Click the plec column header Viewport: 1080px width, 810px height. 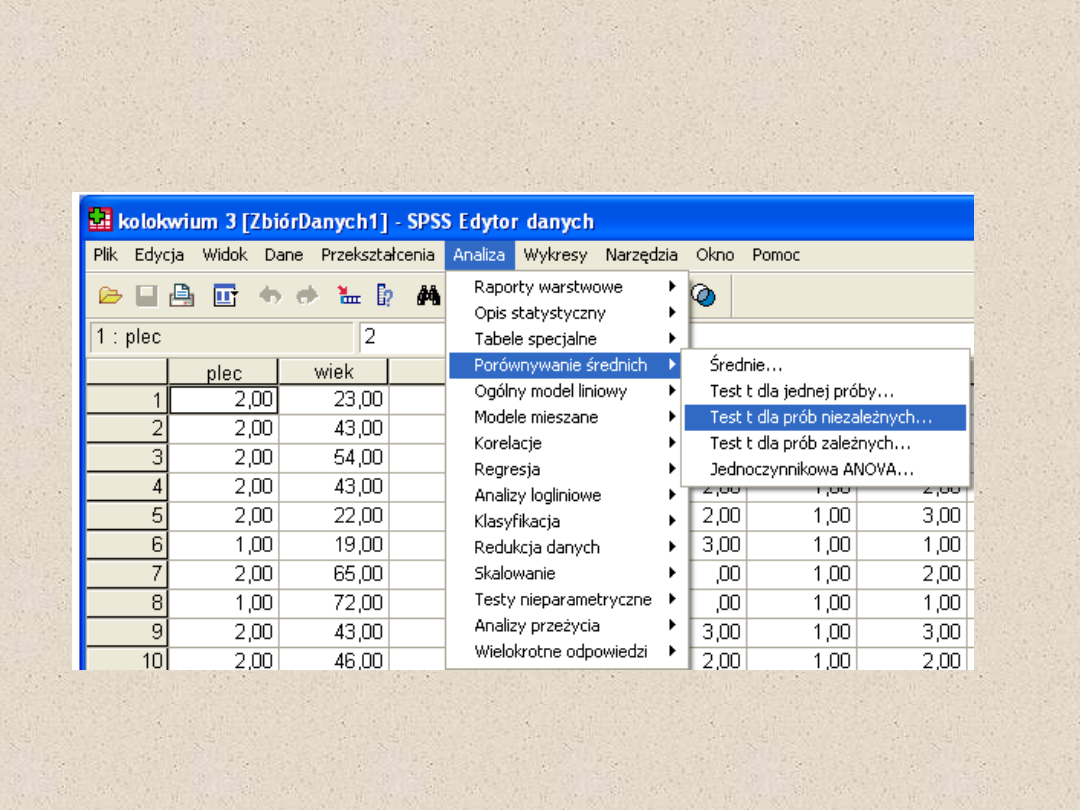point(224,373)
